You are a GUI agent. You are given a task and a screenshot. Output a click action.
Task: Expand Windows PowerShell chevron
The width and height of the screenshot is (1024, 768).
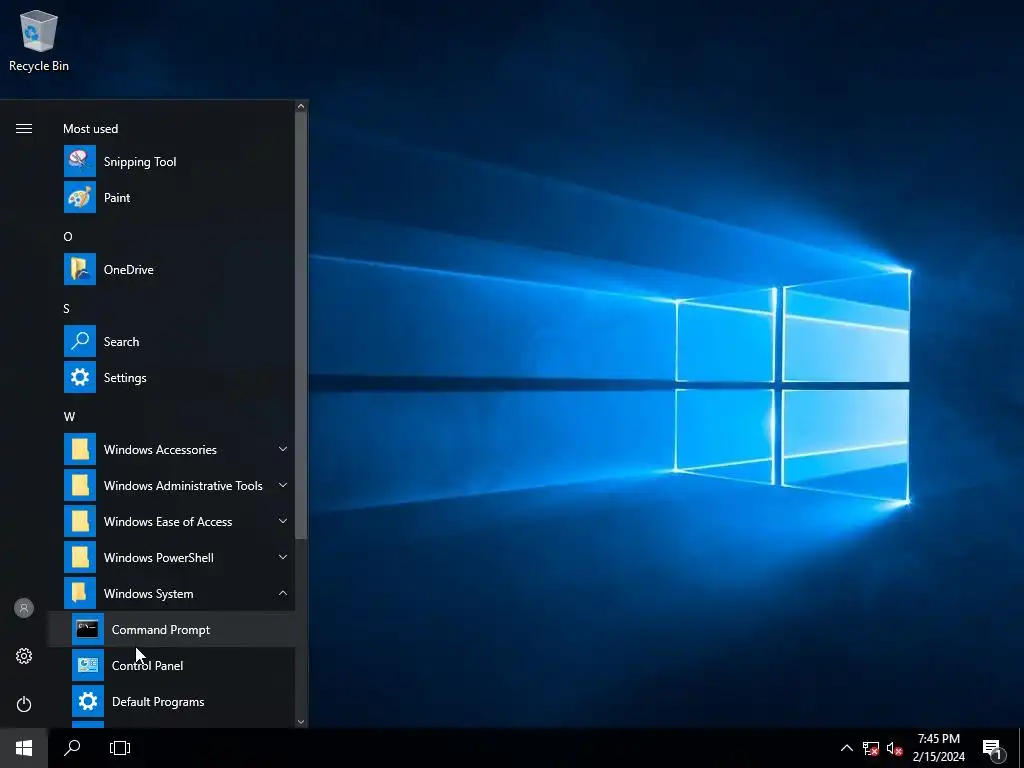[283, 556]
